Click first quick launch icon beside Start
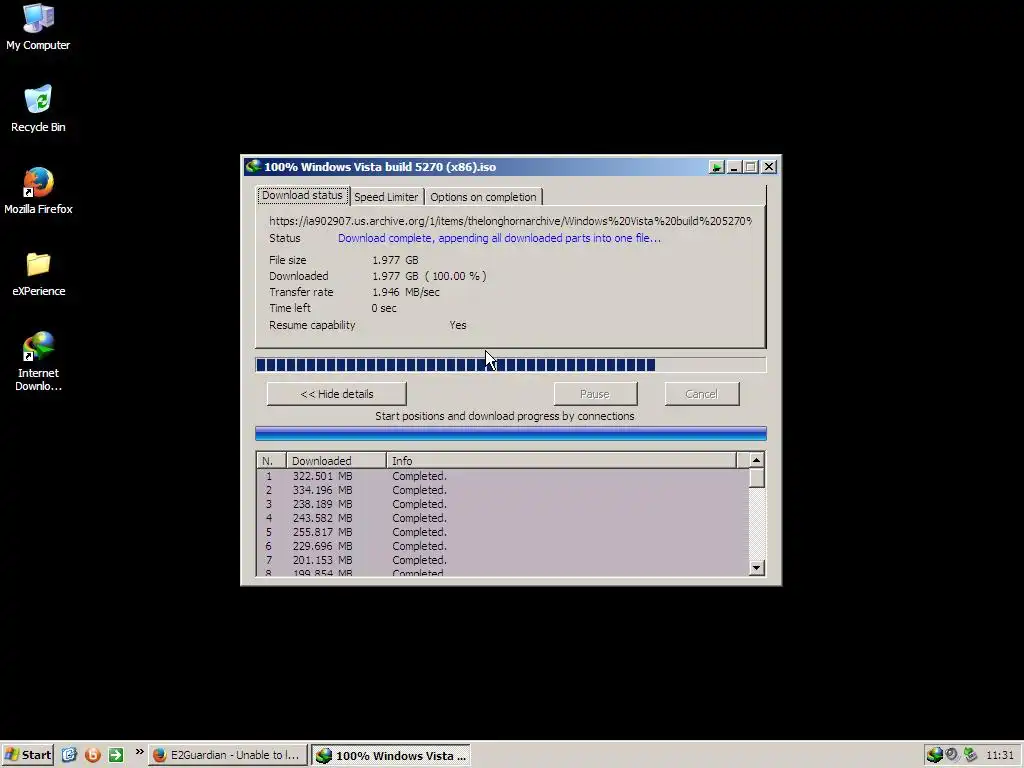The width and height of the screenshot is (1024, 768). [69, 755]
